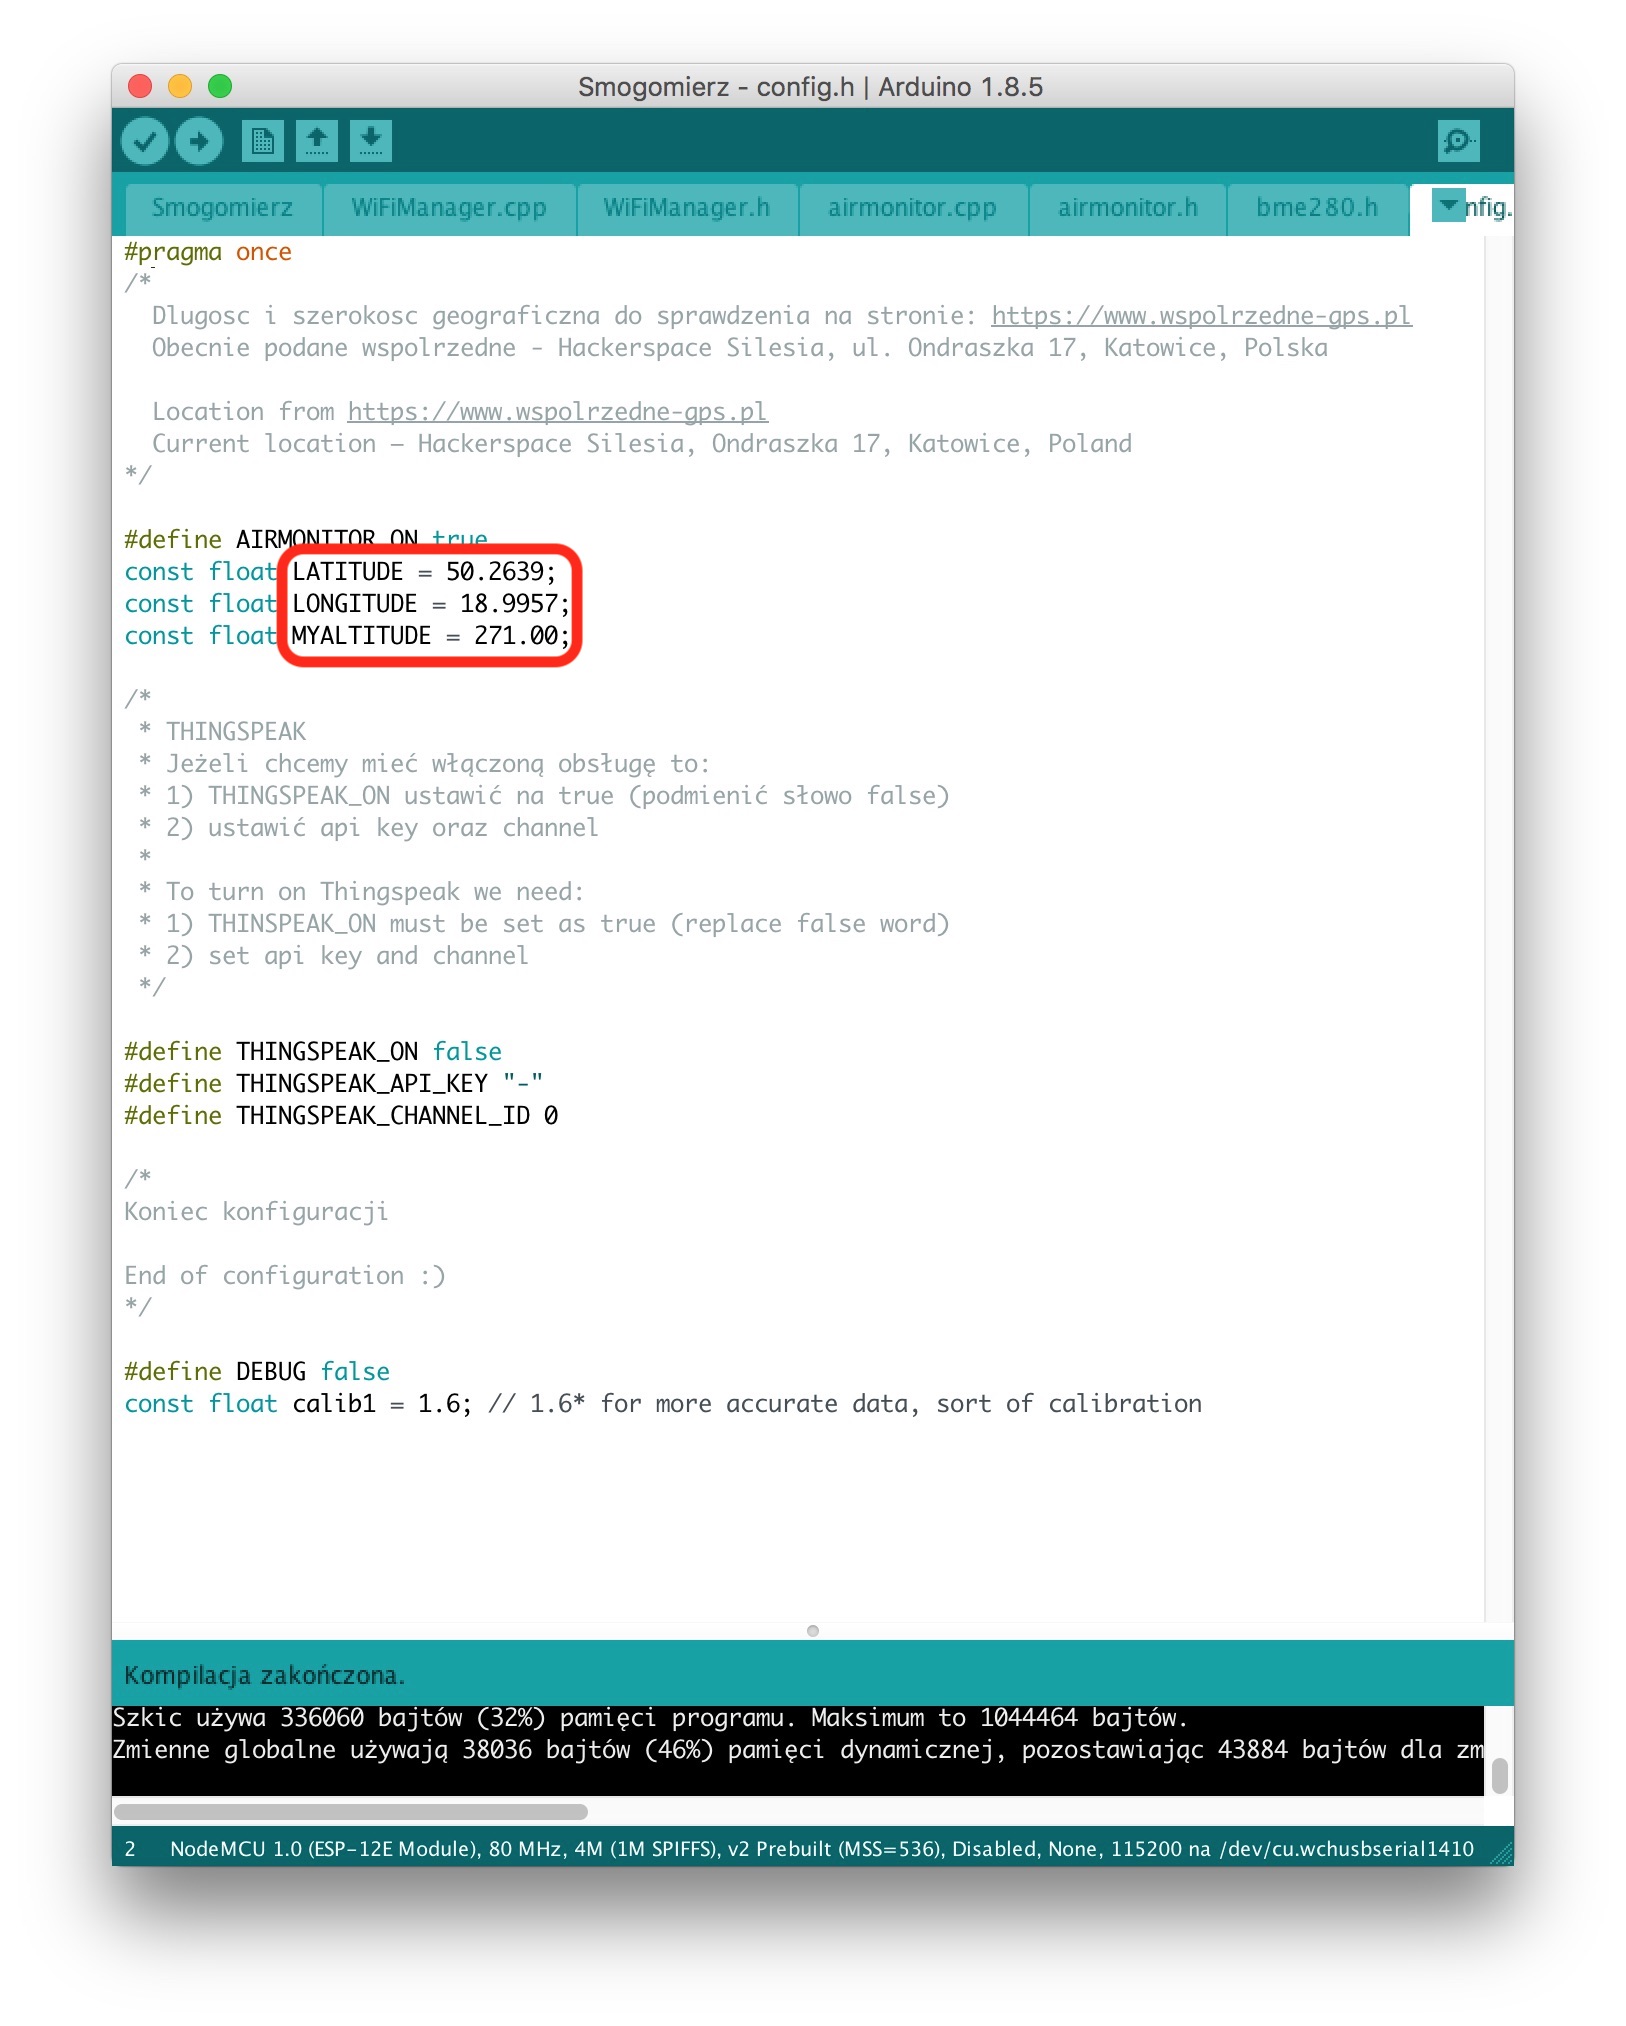Image resolution: width=1626 pixels, height=2026 pixels.
Task: Open the Serial Monitor magnifier icon
Action: (x=1458, y=141)
